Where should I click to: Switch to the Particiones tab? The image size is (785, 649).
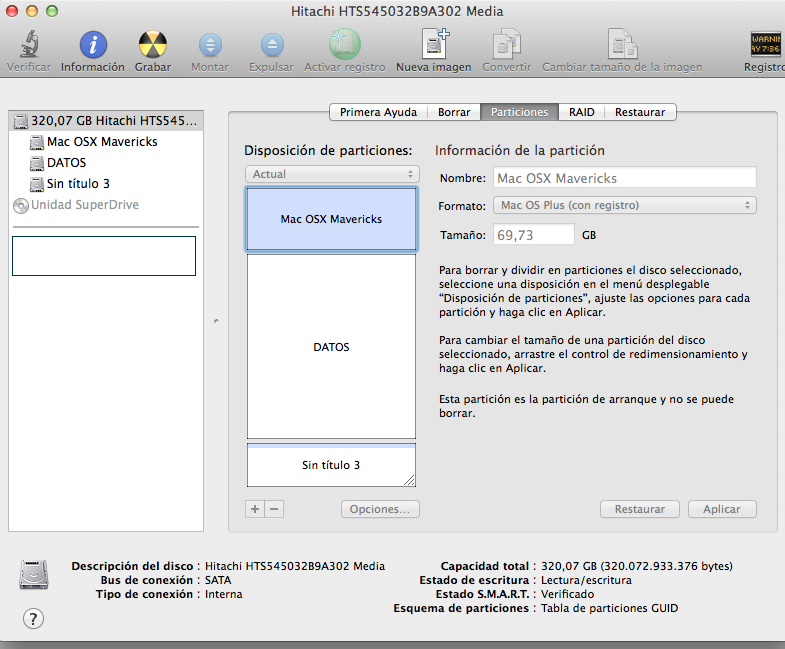(519, 112)
